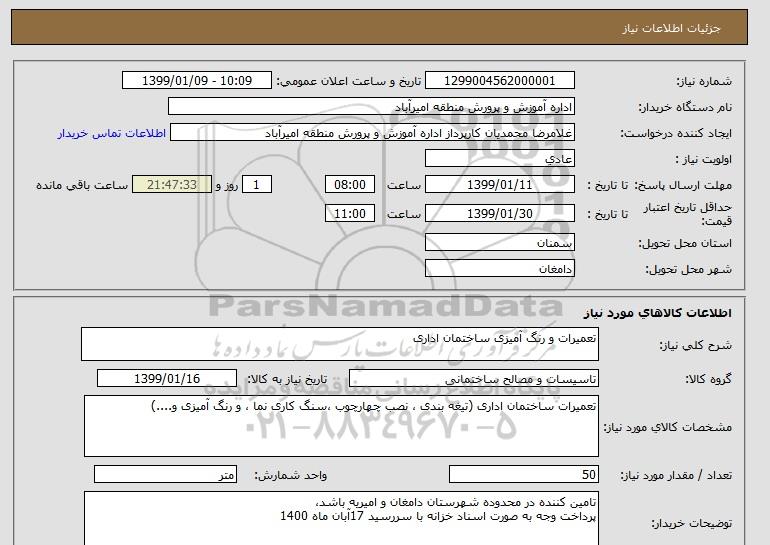The height and width of the screenshot is (545, 770).
Task: Click the price validity time 11:00
Action: (x=350, y=214)
